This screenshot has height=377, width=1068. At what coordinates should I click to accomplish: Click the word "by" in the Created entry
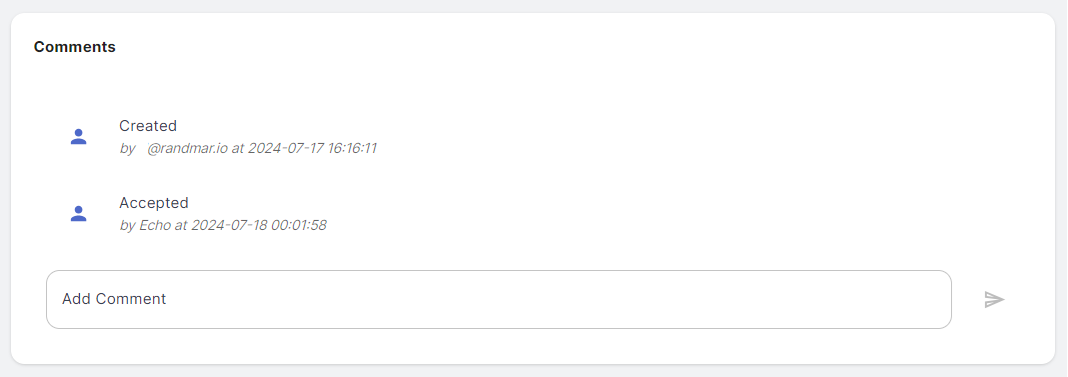pos(127,149)
